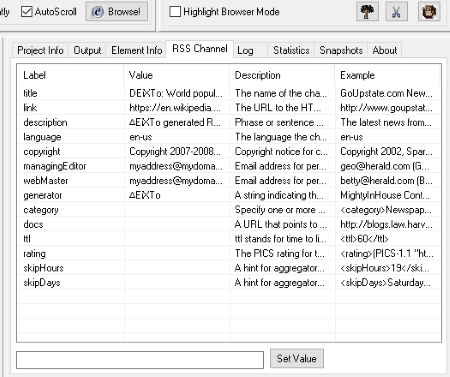Switch to the Element Info tab

(x=136, y=50)
